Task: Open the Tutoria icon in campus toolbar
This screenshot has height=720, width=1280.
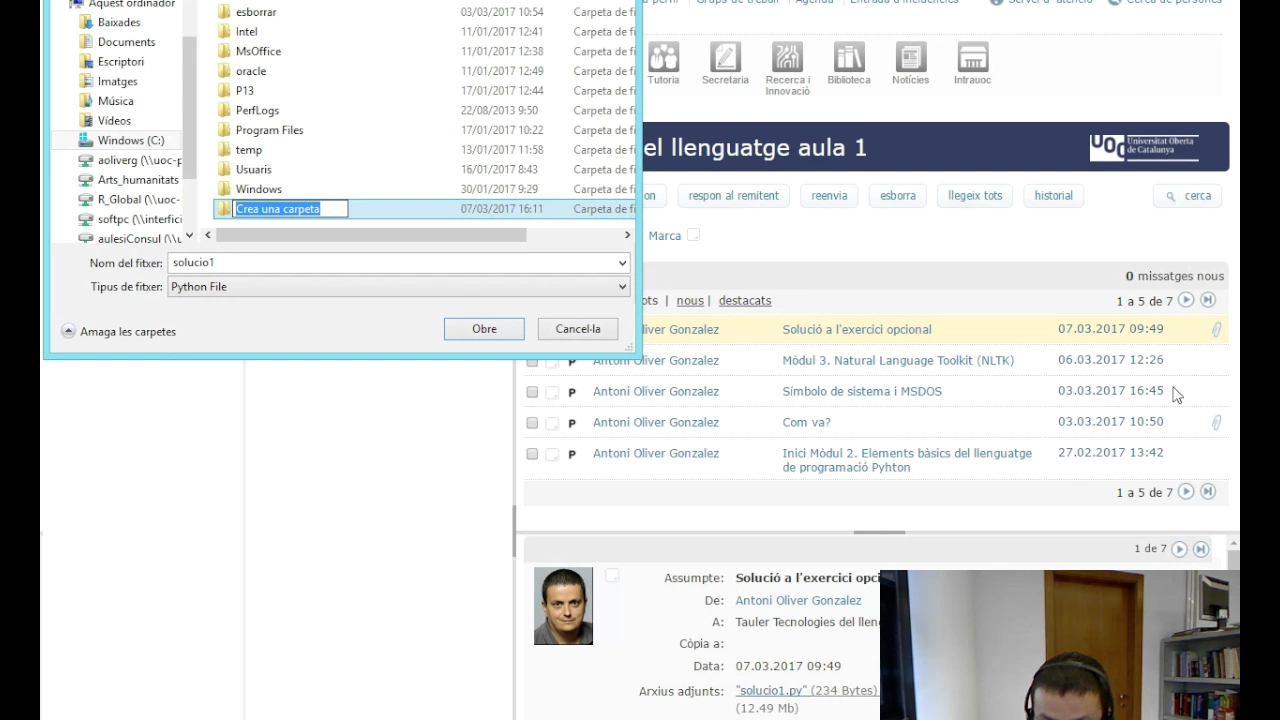Action: (663, 63)
